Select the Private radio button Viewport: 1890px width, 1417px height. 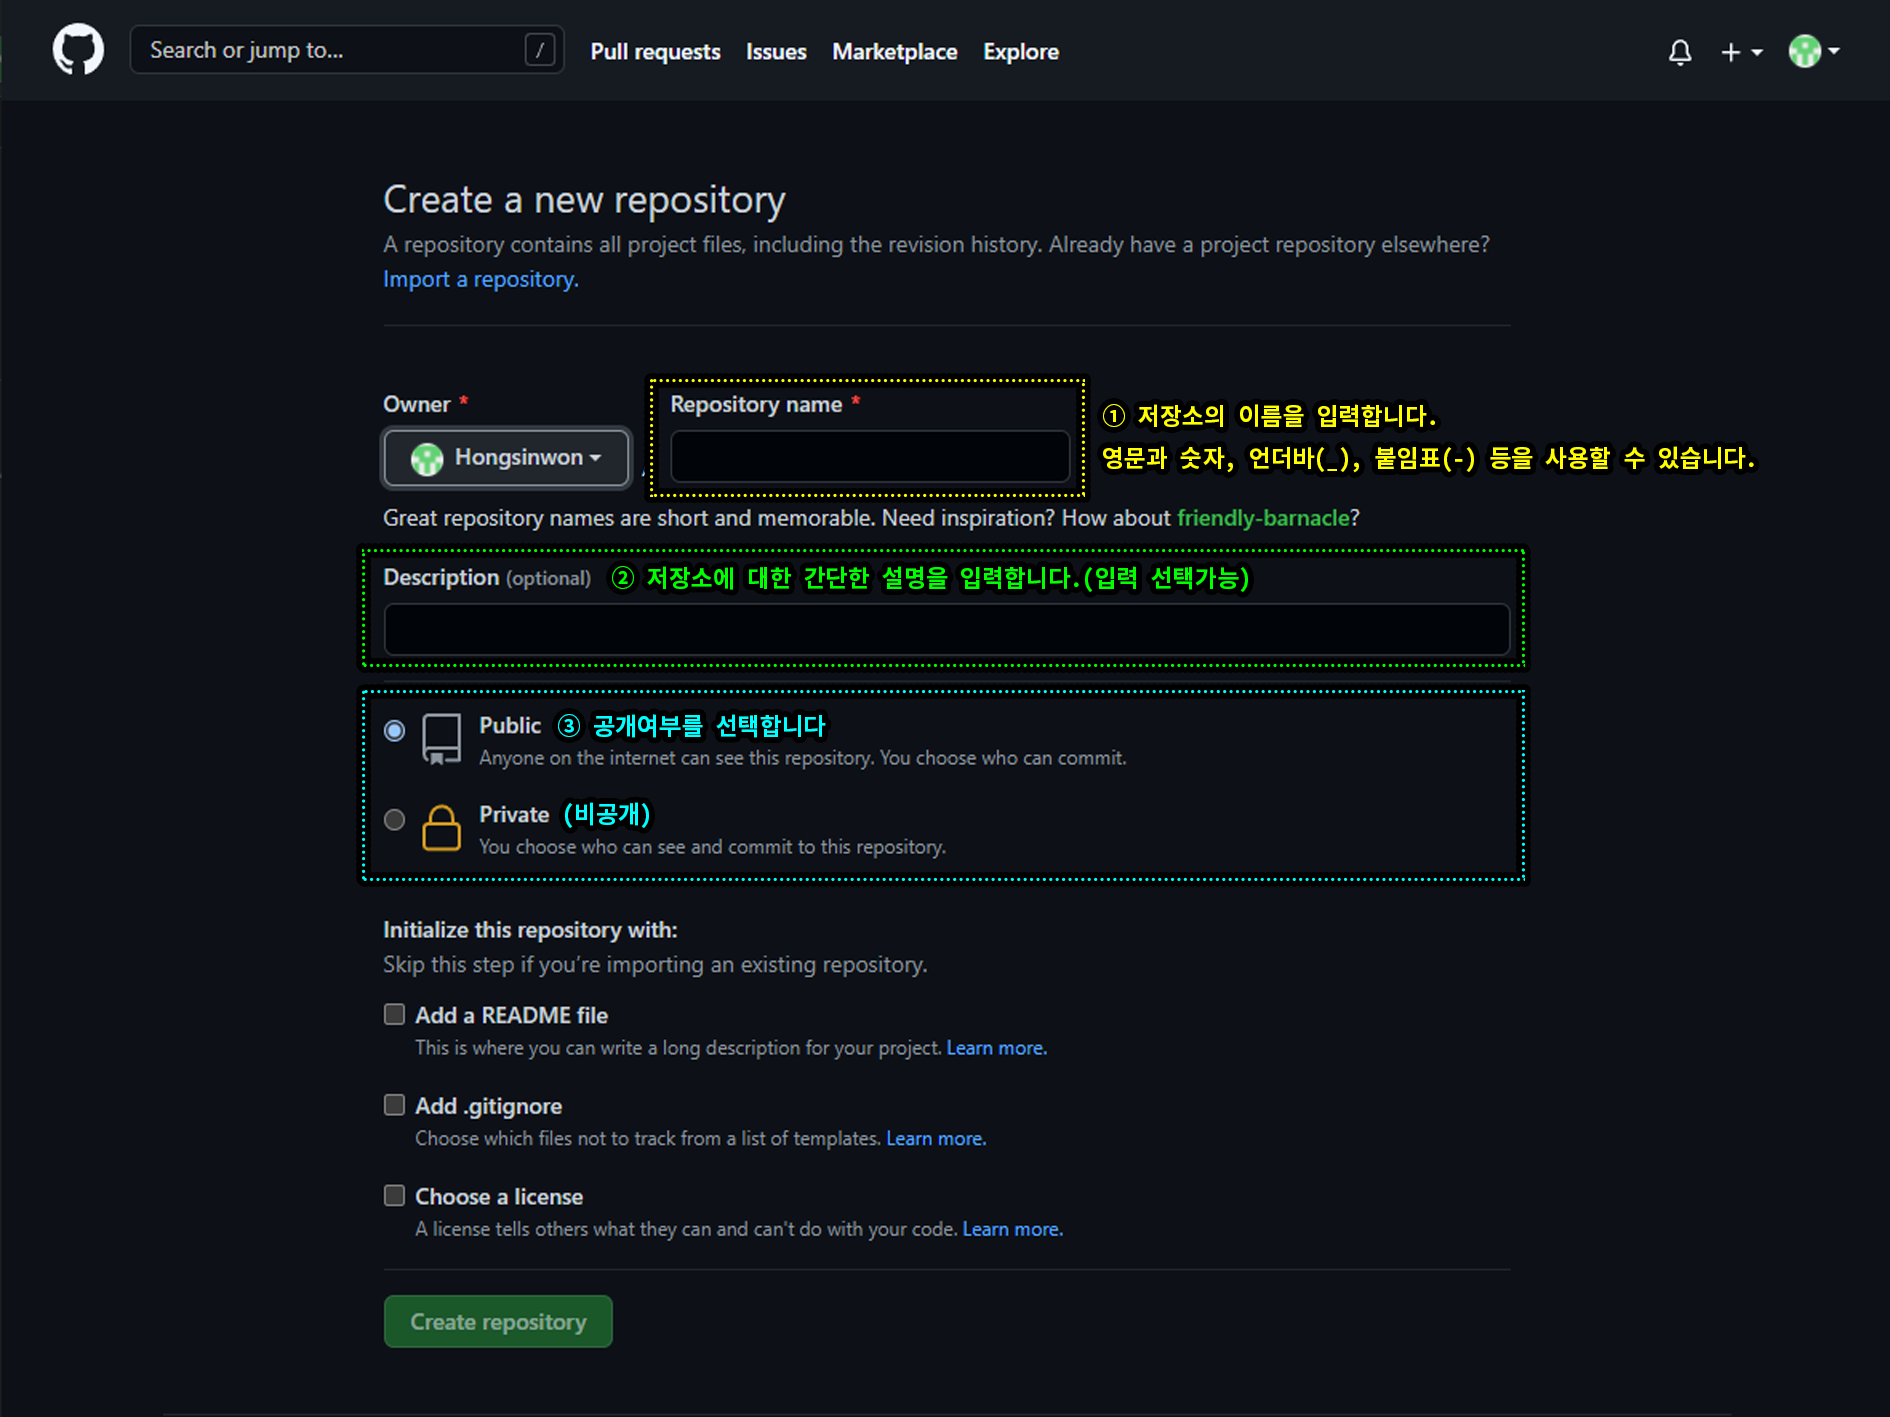click(x=395, y=820)
